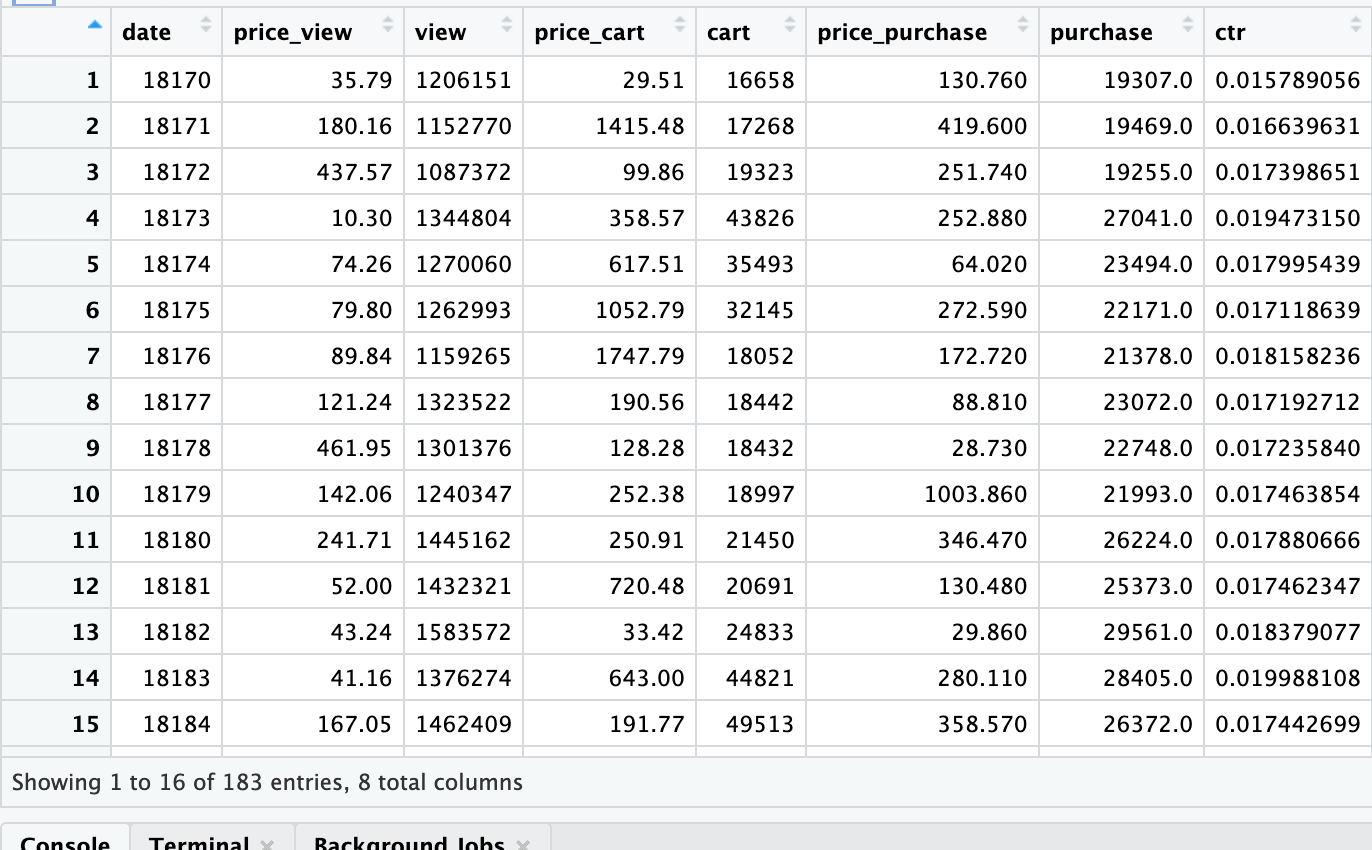Select the date cell 18180
Screen dimensions: 1372x850
177,540
